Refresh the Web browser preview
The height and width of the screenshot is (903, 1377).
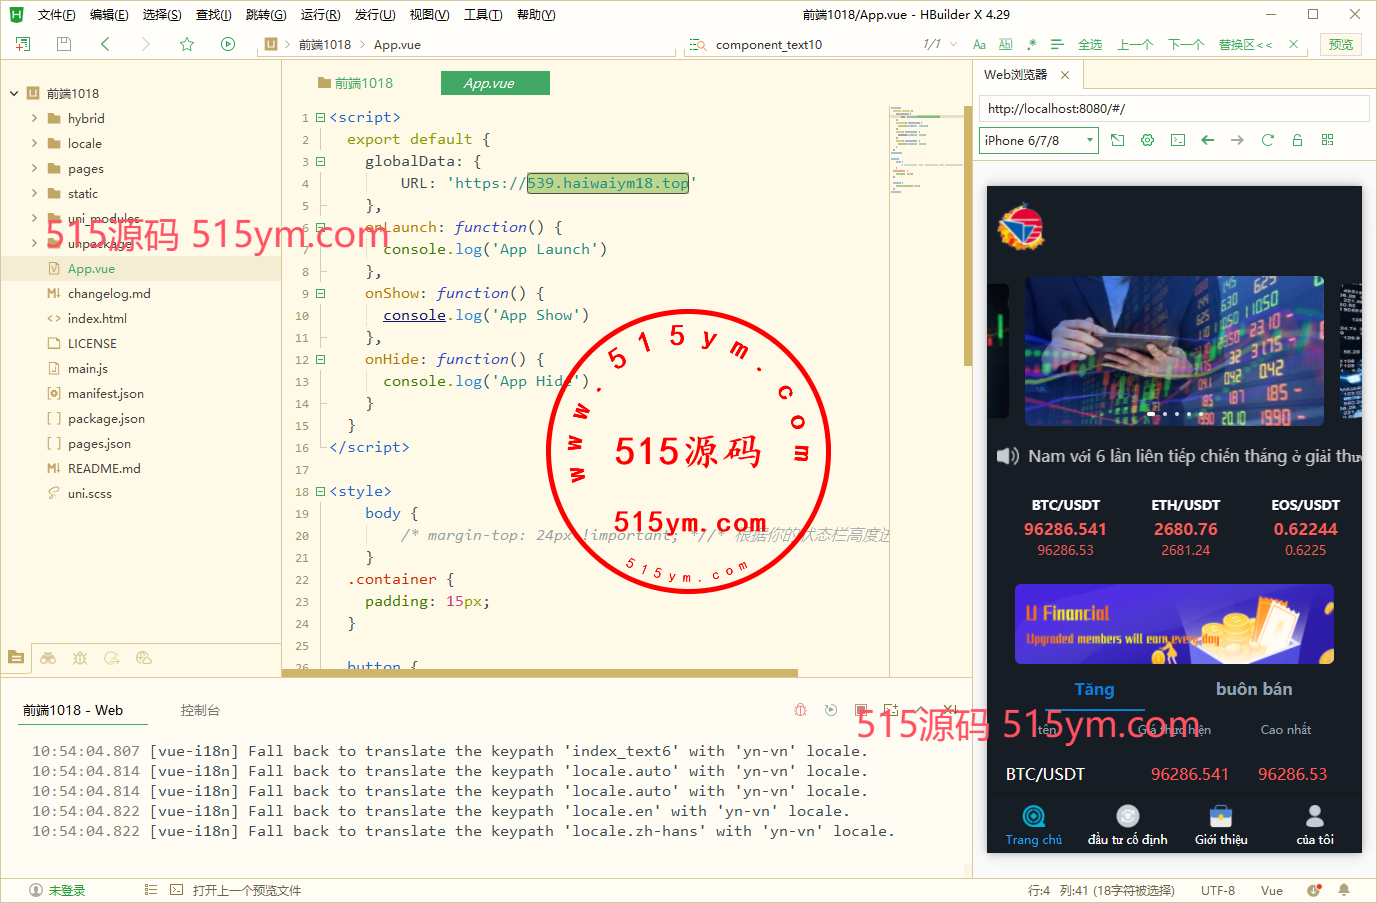coord(1267,140)
